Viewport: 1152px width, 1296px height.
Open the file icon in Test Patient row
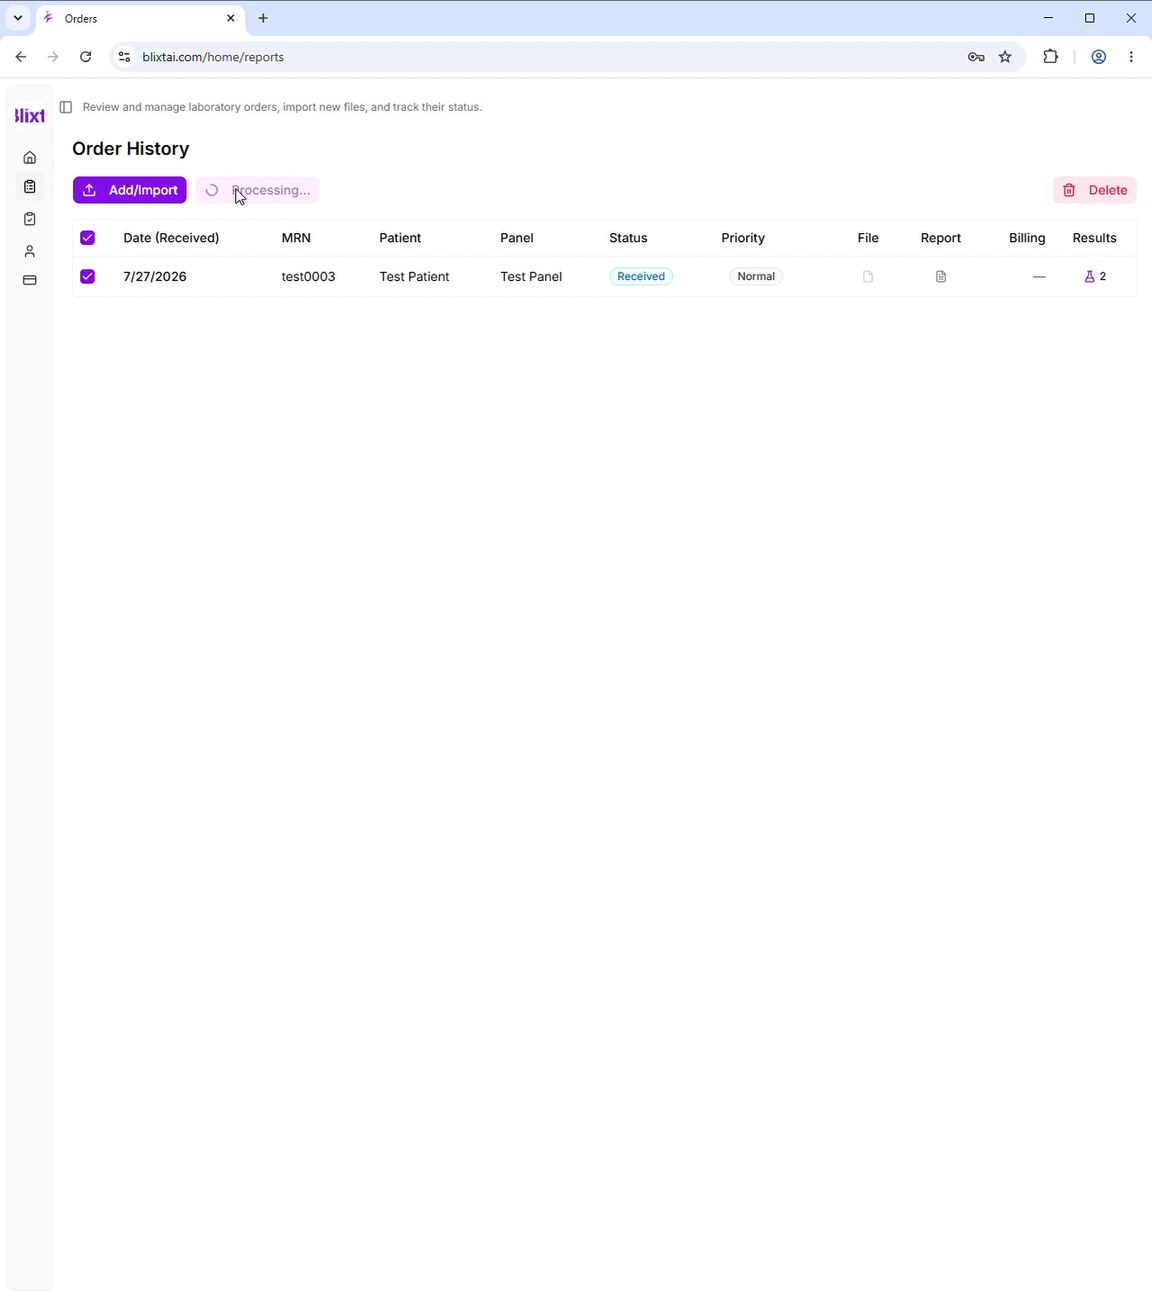pos(868,276)
